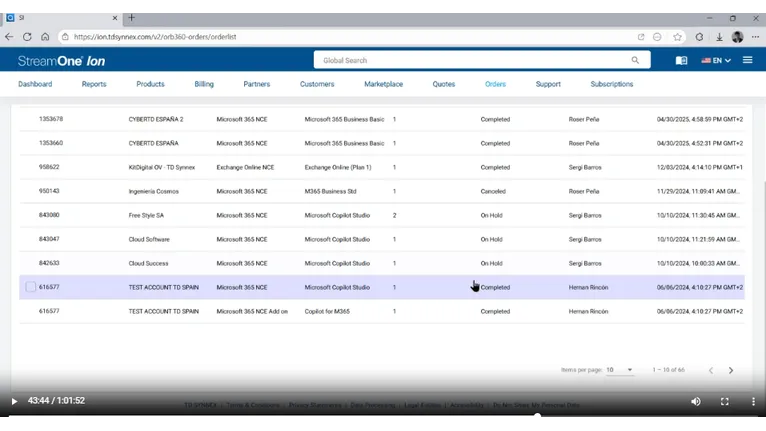The width and height of the screenshot is (766, 431).
Task: Open the browser three-dot settings menu
Action: (x=755, y=37)
